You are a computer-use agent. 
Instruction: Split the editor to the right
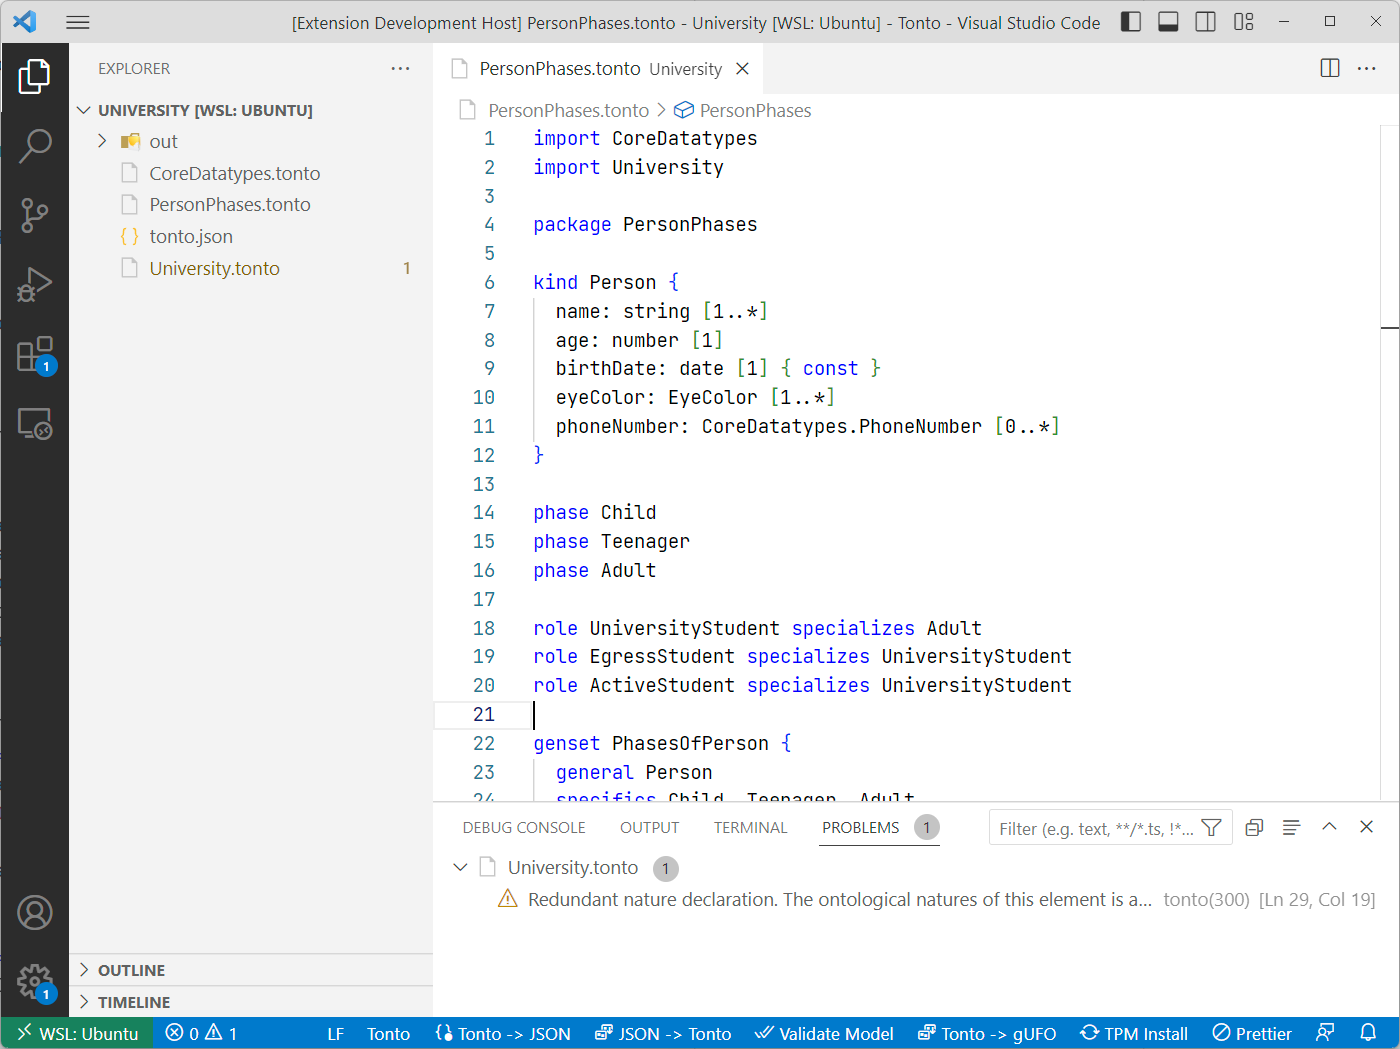tap(1330, 68)
